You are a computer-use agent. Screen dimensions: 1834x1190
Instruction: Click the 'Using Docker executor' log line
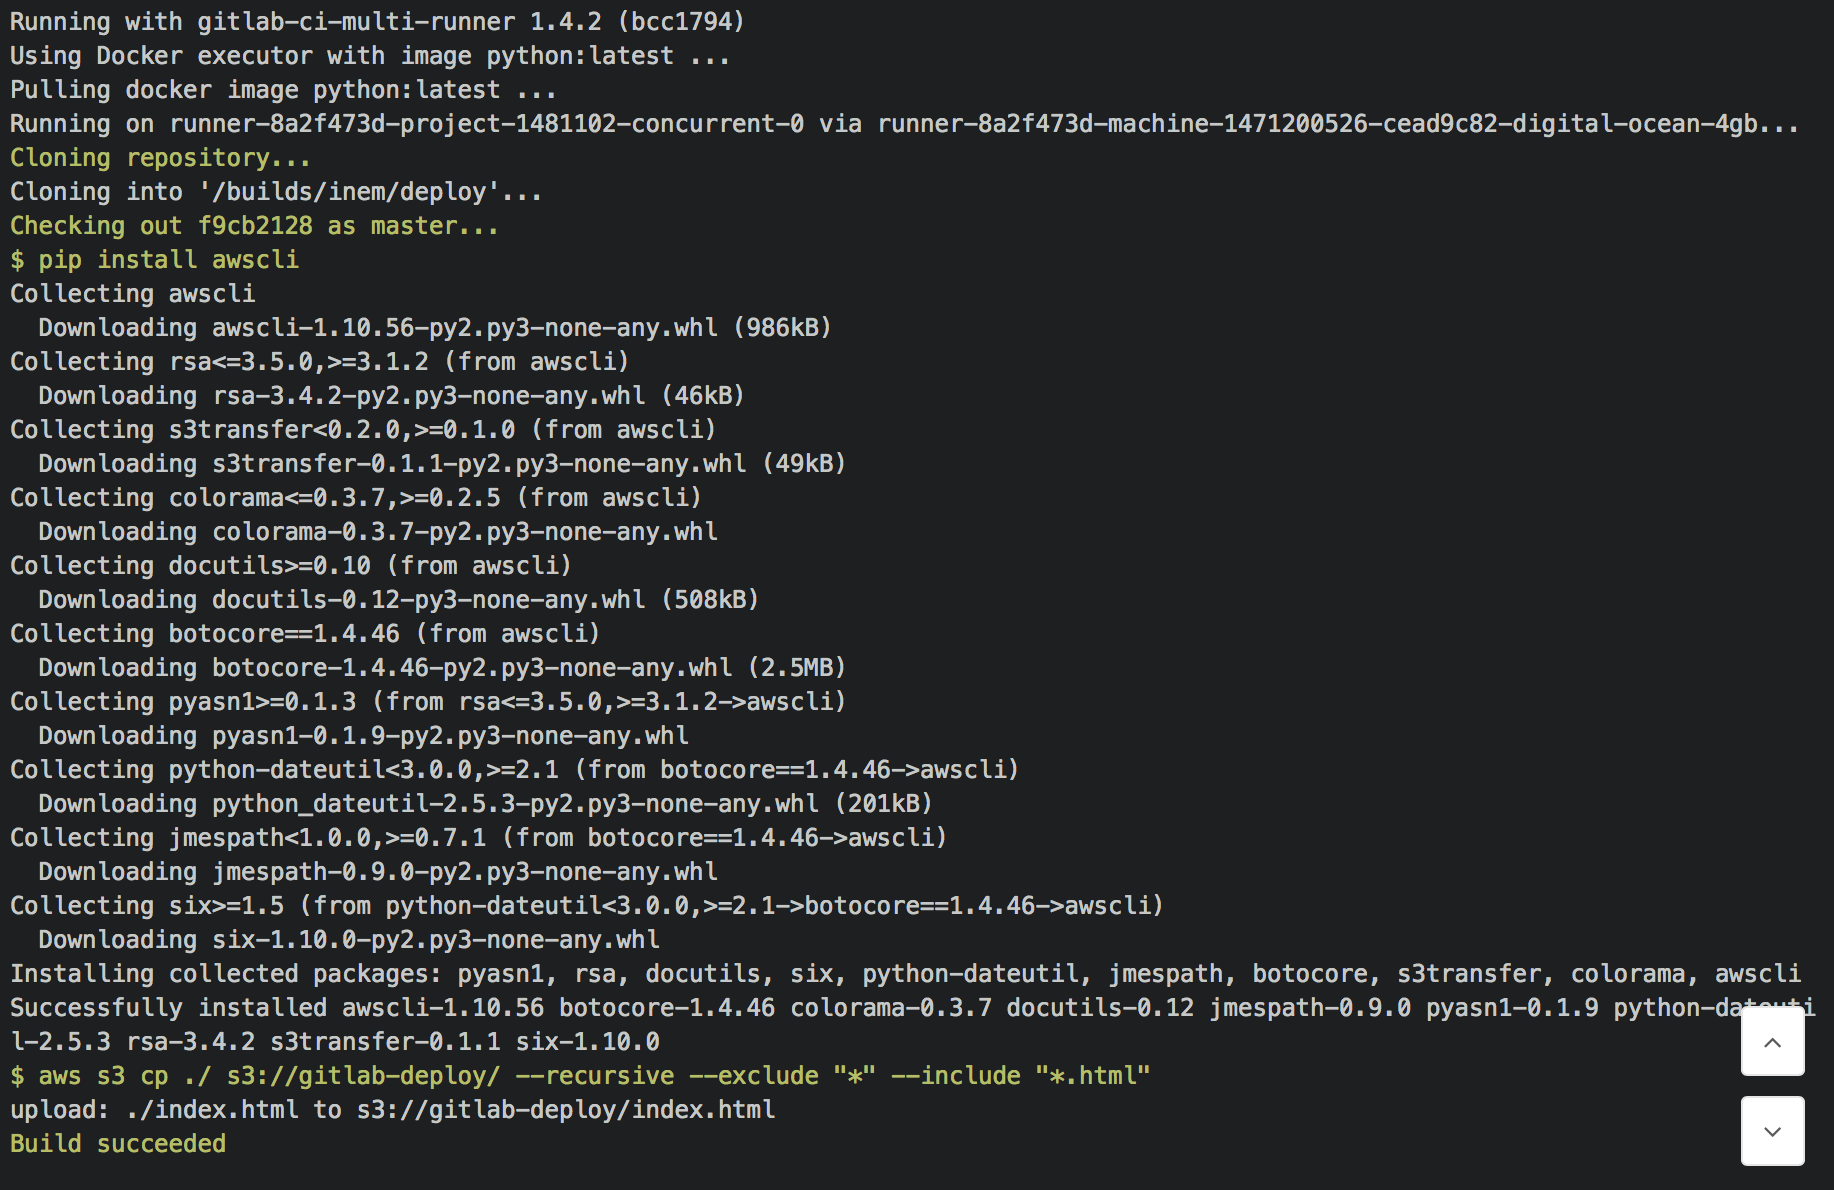click(x=369, y=56)
